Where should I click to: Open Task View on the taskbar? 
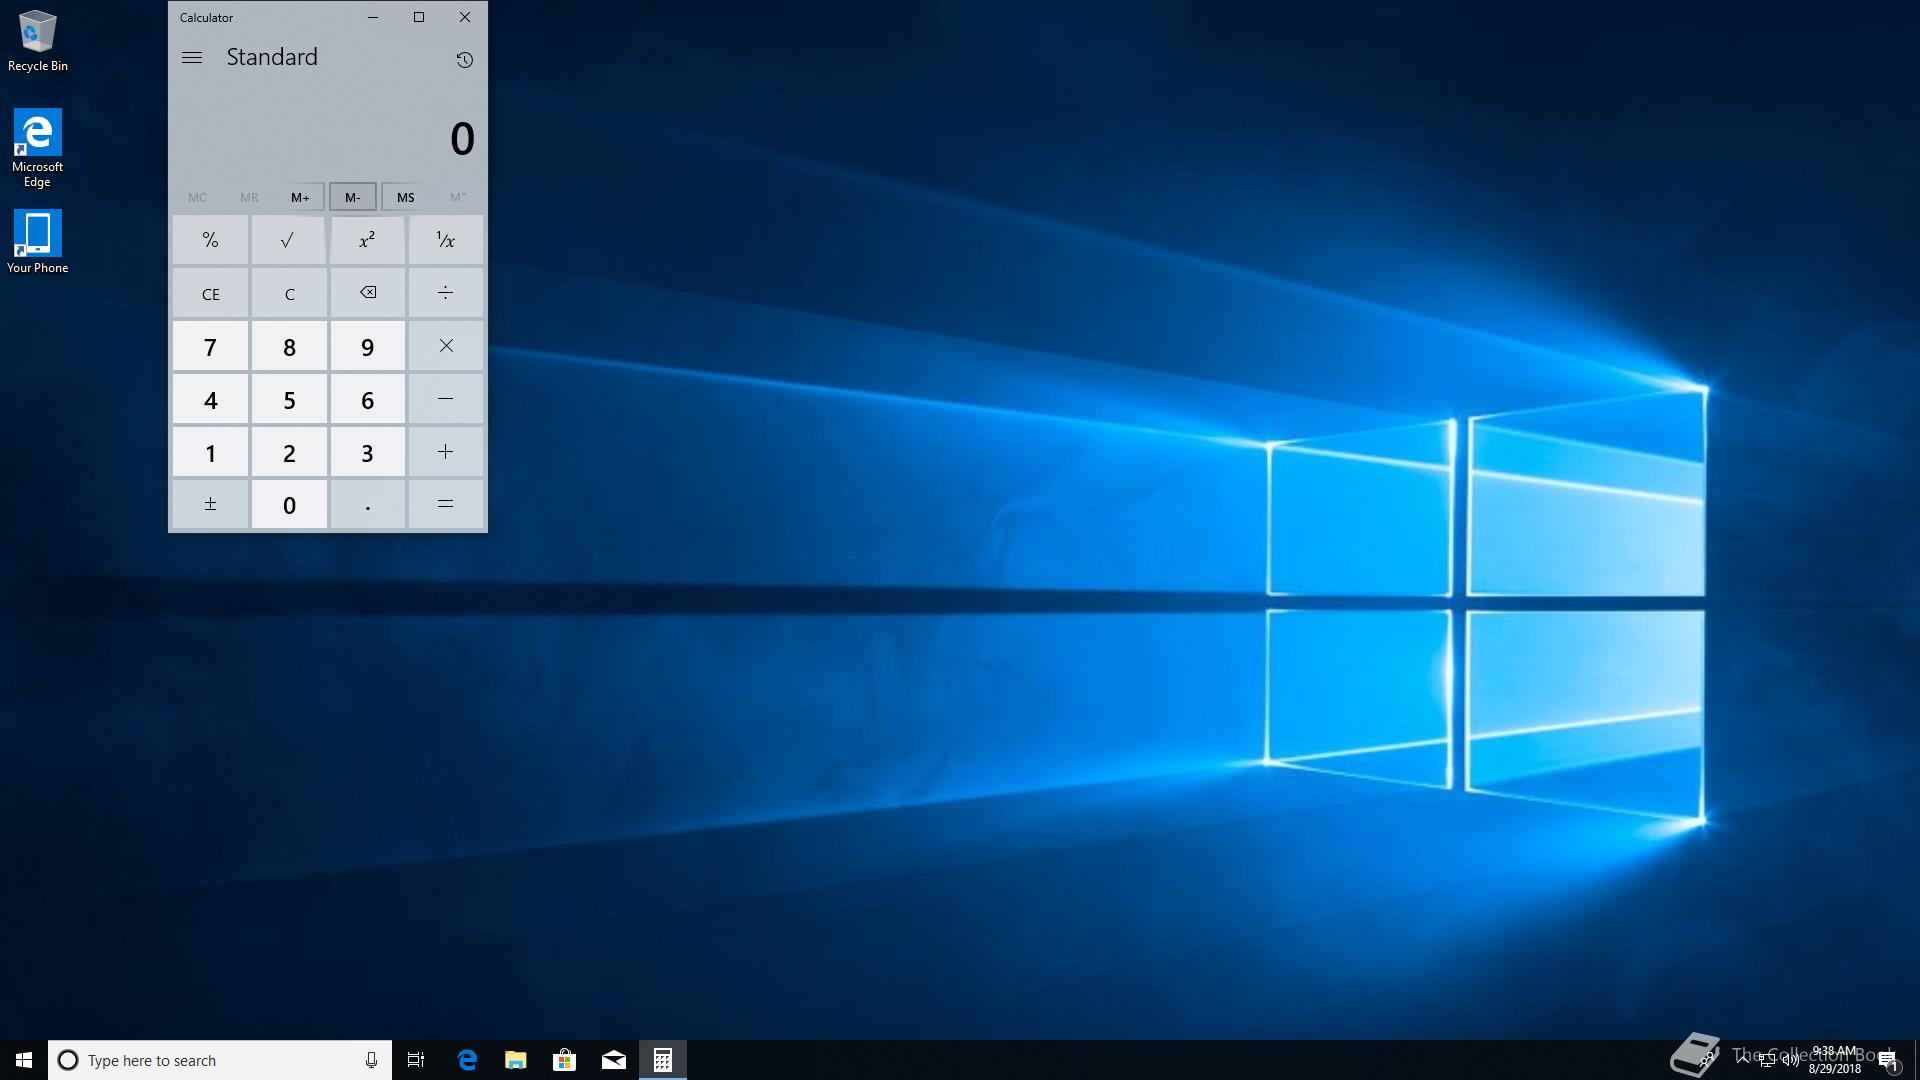click(416, 1060)
